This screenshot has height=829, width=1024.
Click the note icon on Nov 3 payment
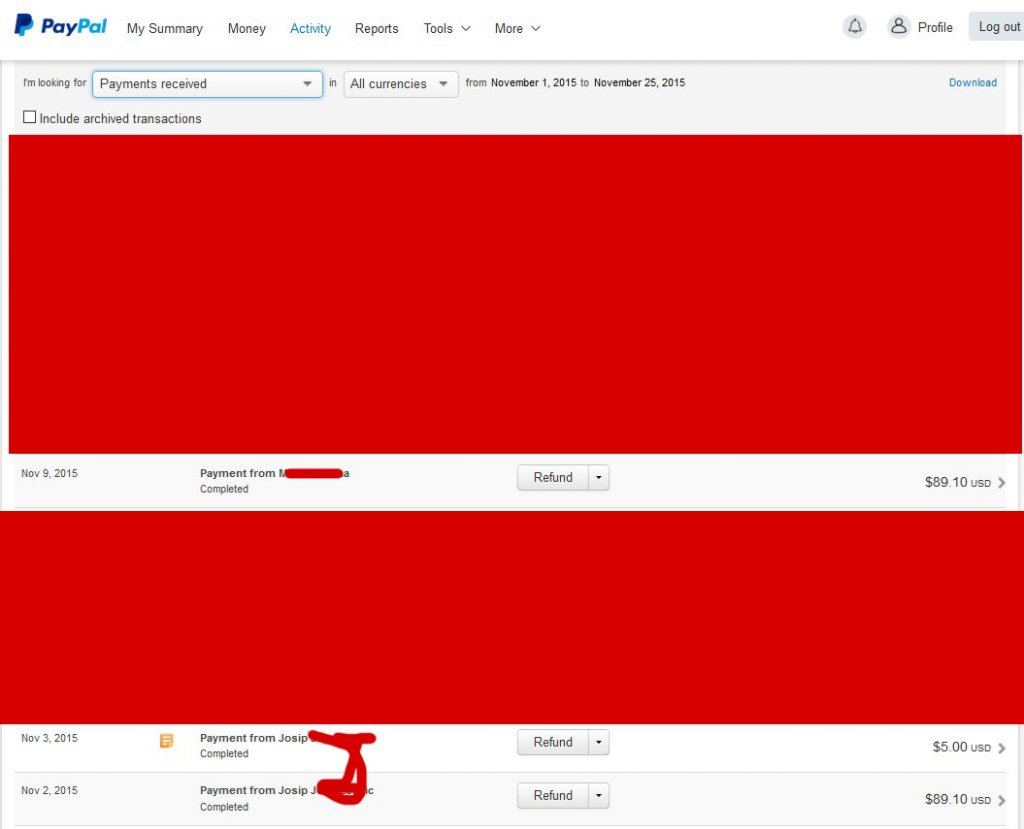[x=167, y=741]
